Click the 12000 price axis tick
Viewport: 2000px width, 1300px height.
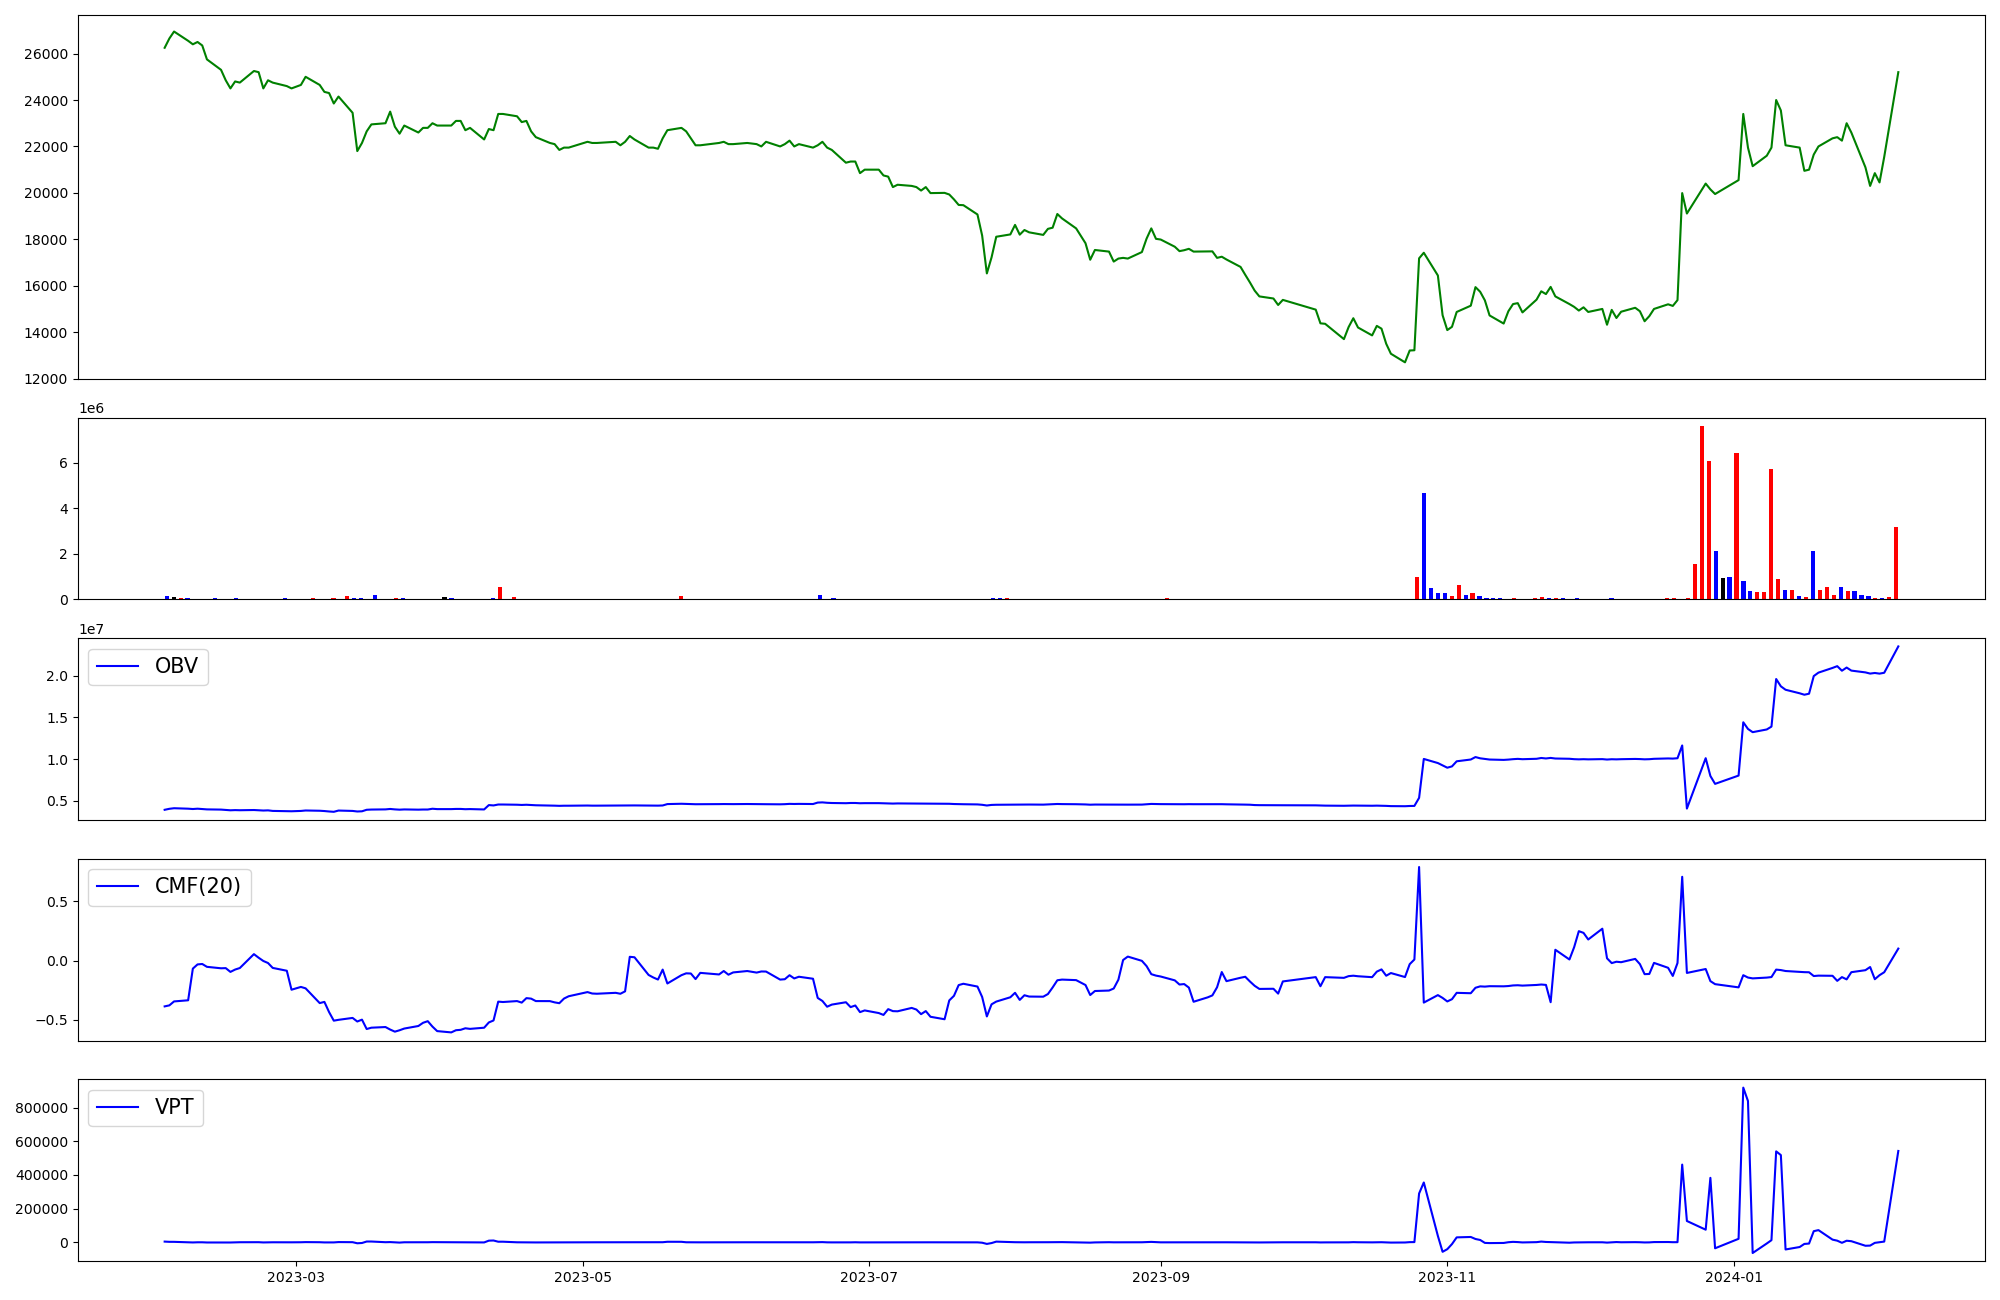(45, 379)
